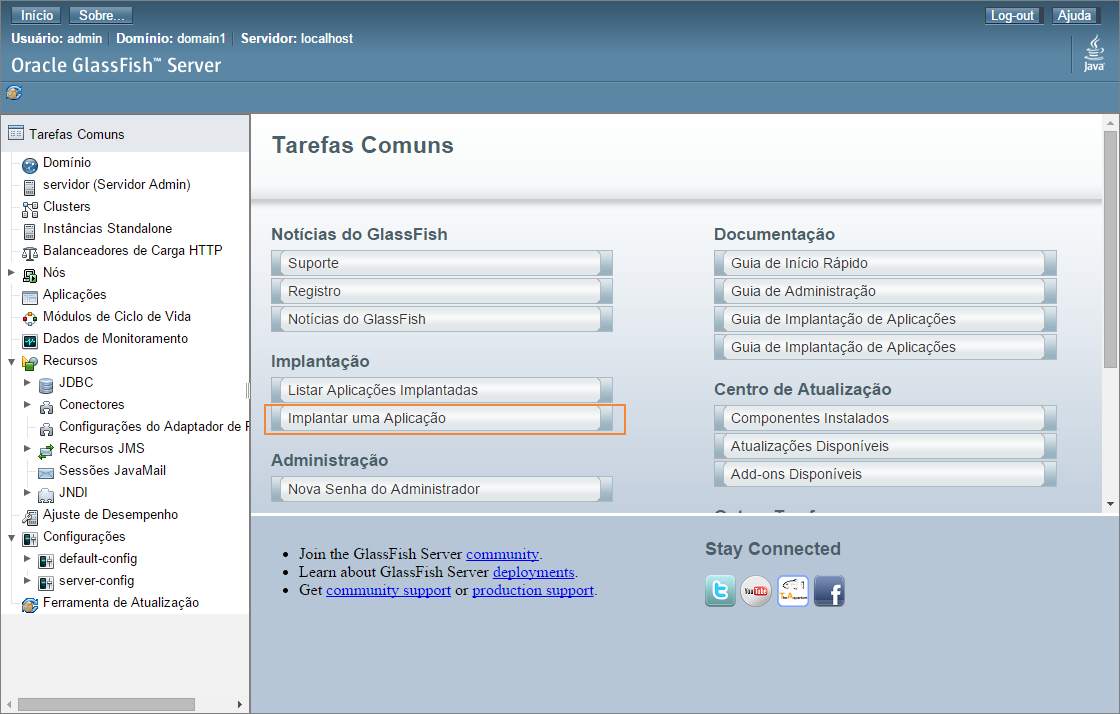This screenshot has width=1120, height=714.
Task: Click Implantar uma Aplicação
Action: (441, 418)
